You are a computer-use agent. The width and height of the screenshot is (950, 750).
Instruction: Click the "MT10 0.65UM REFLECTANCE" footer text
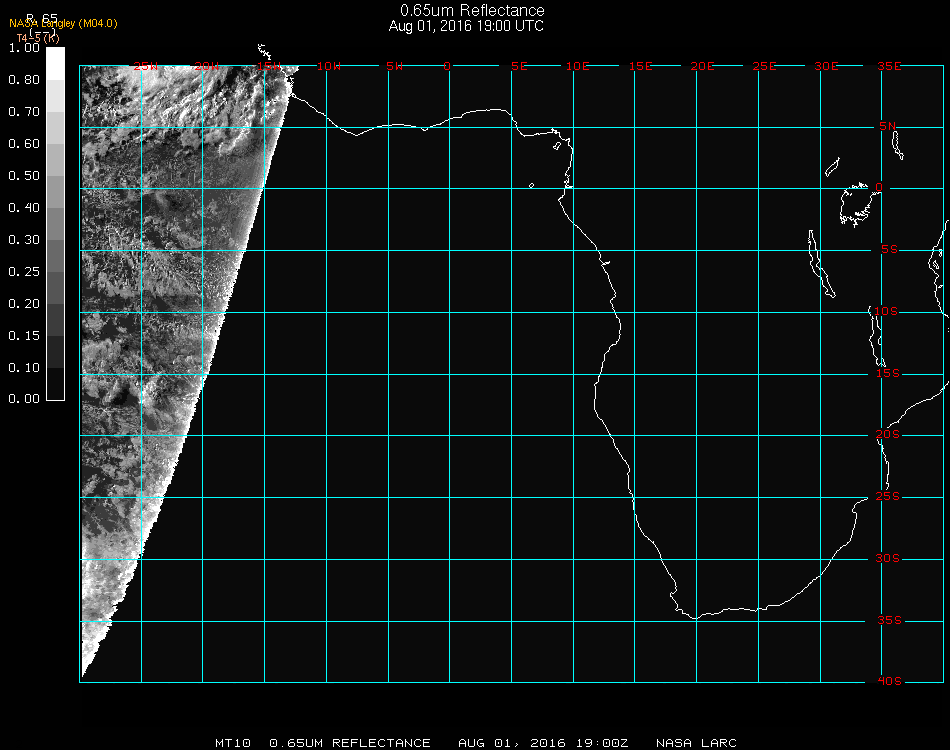323,743
